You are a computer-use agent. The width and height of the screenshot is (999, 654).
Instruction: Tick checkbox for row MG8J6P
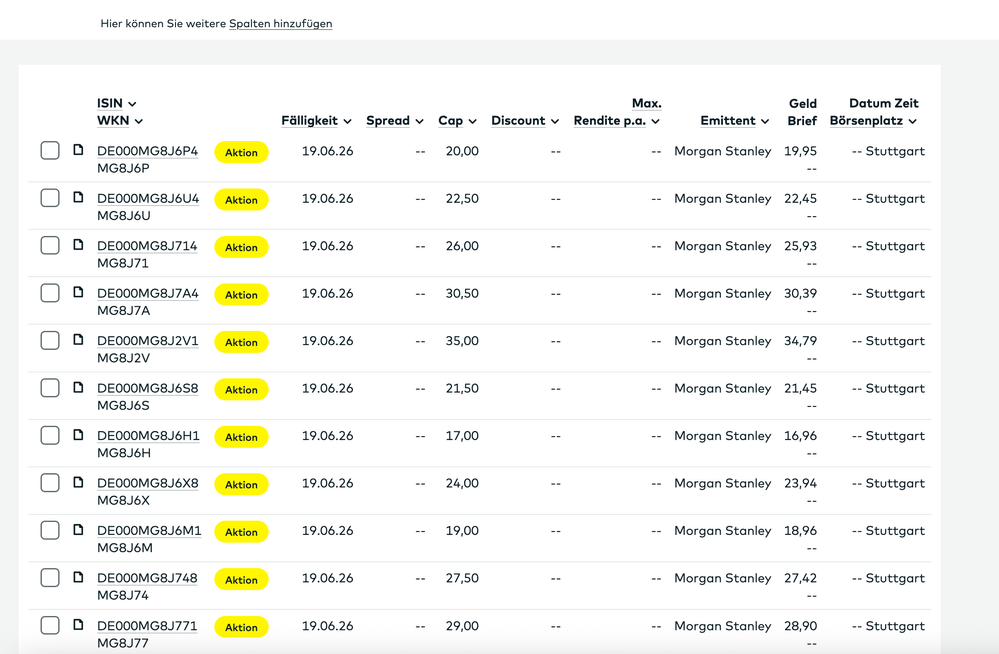(50, 150)
